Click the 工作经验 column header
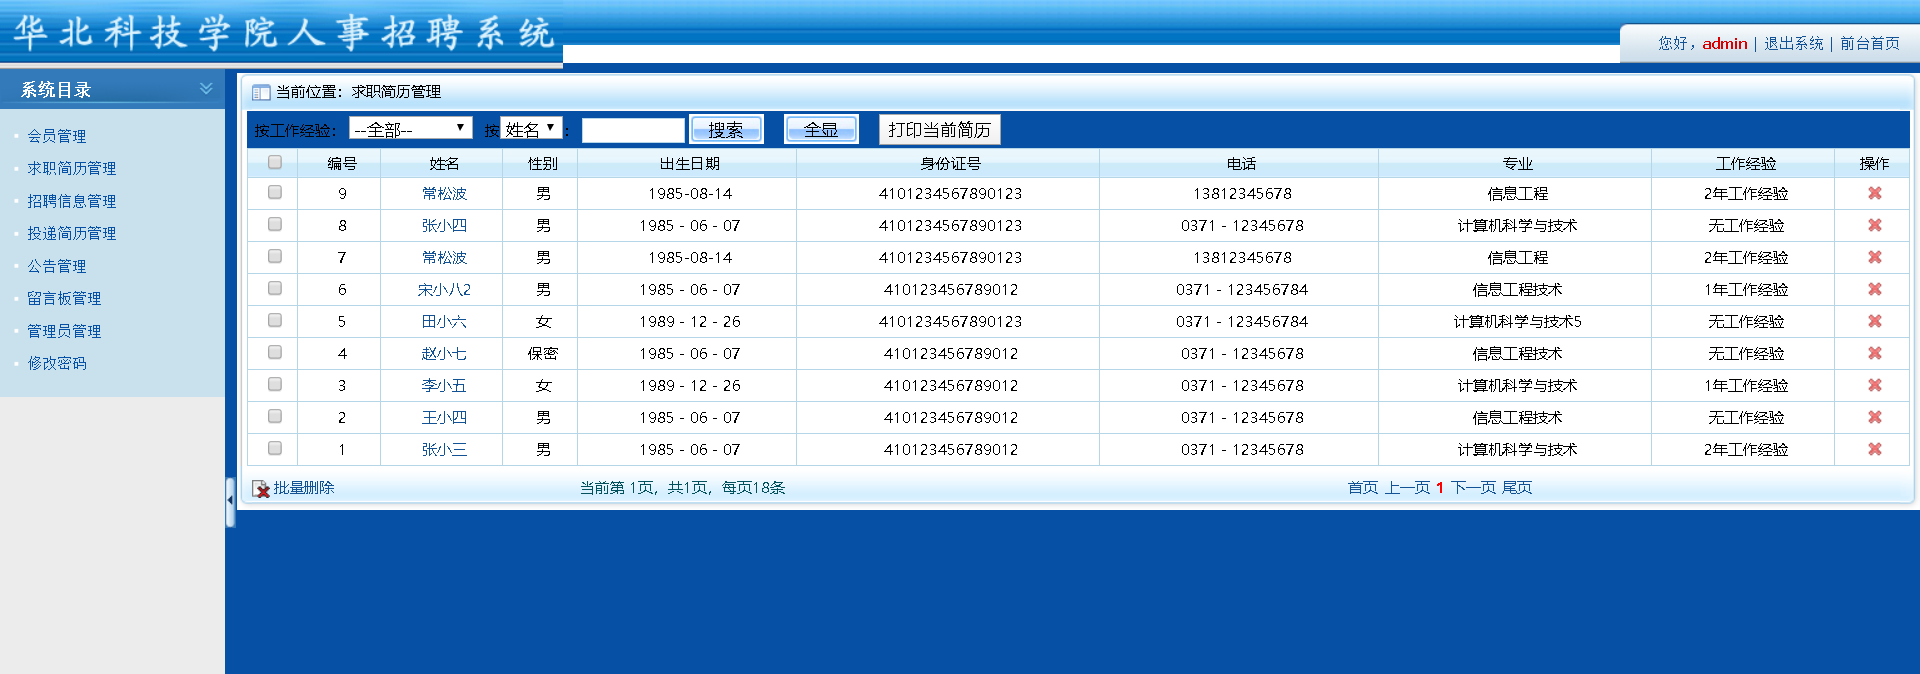The image size is (1920, 674). (x=1746, y=164)
